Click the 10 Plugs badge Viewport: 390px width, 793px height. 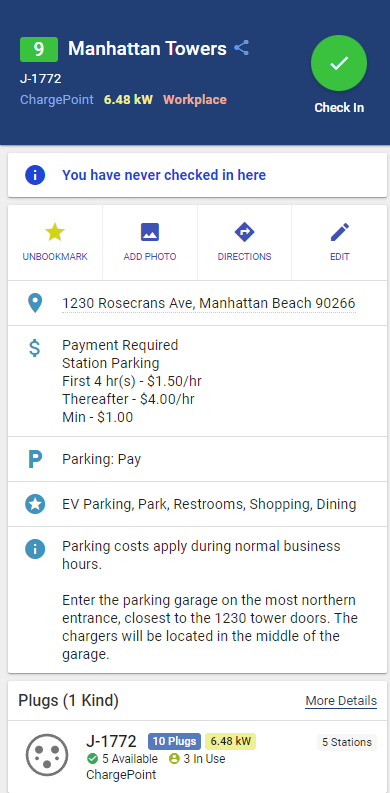175,741
